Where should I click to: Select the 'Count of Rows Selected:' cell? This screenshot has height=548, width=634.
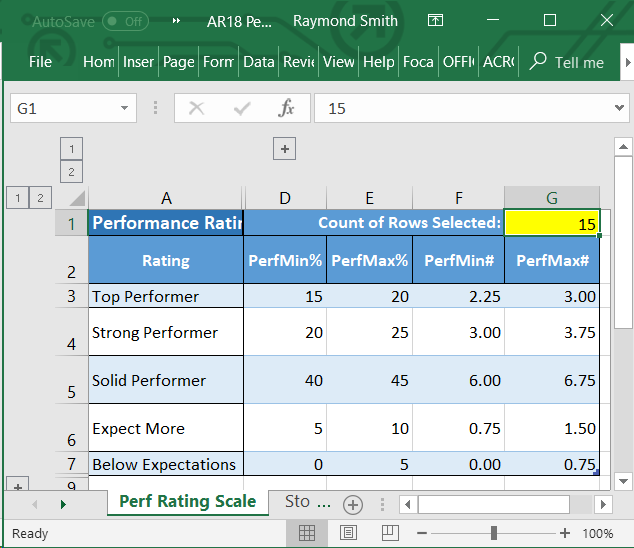[374, 222]
